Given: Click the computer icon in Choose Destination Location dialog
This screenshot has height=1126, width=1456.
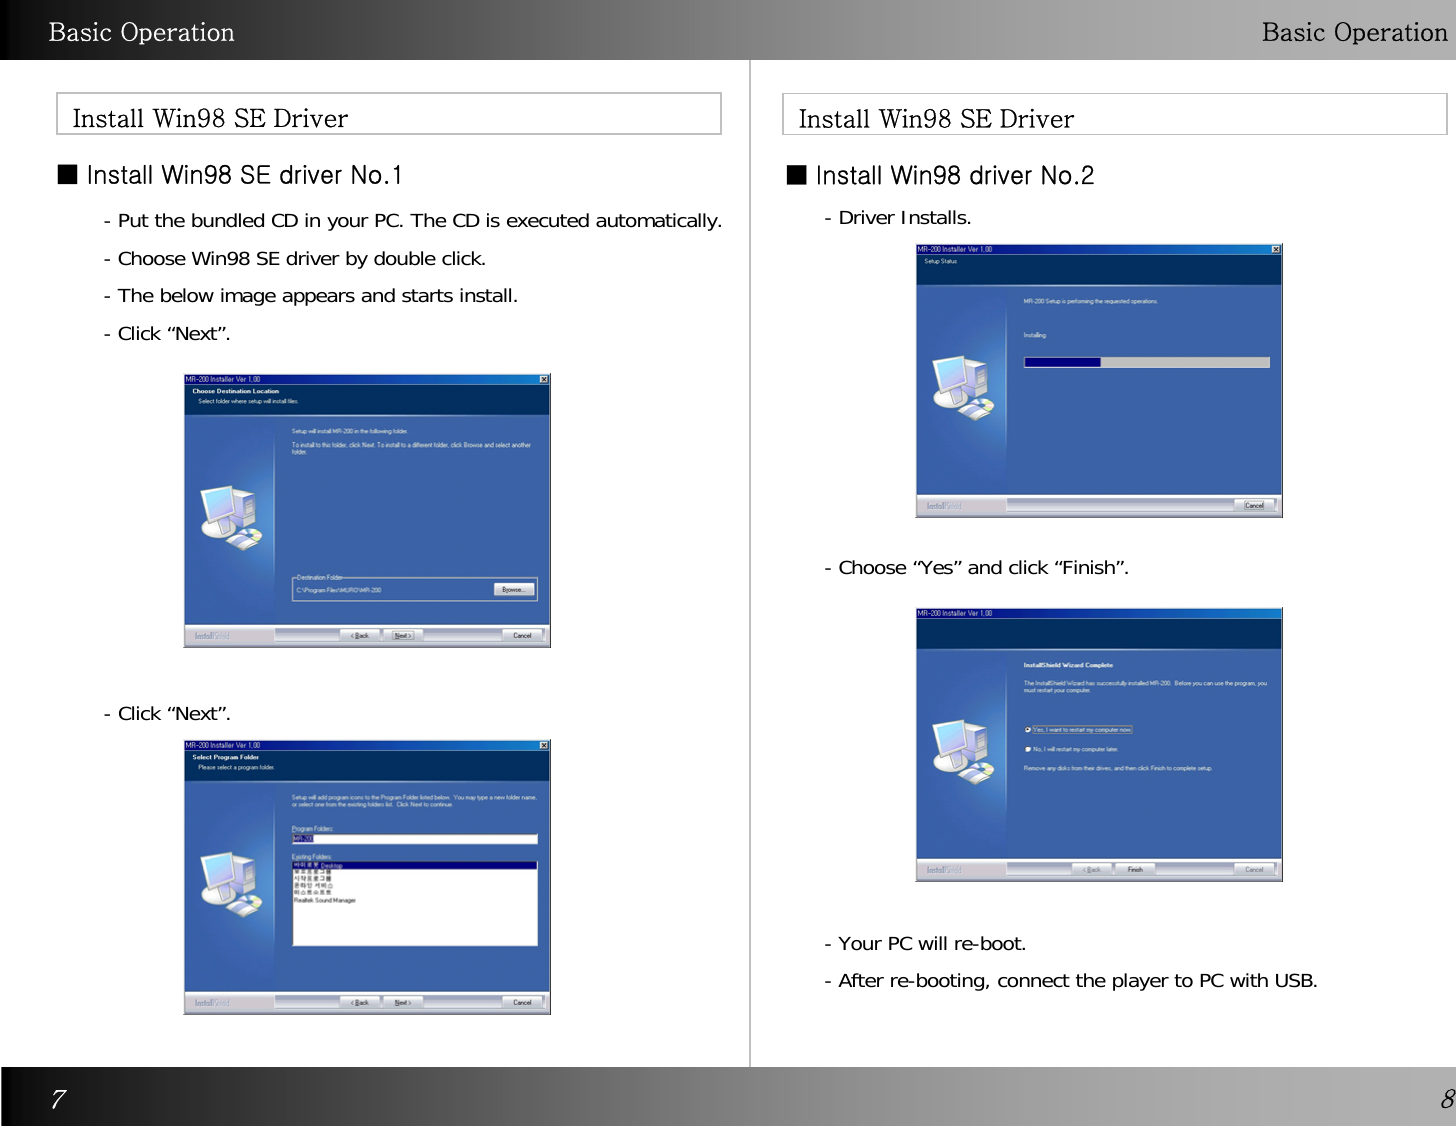Looking at the screenshot, I should [232, 517].
